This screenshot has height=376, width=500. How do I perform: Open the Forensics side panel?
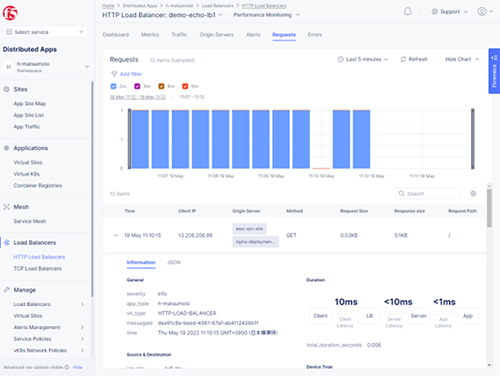[x=494, y=71]
